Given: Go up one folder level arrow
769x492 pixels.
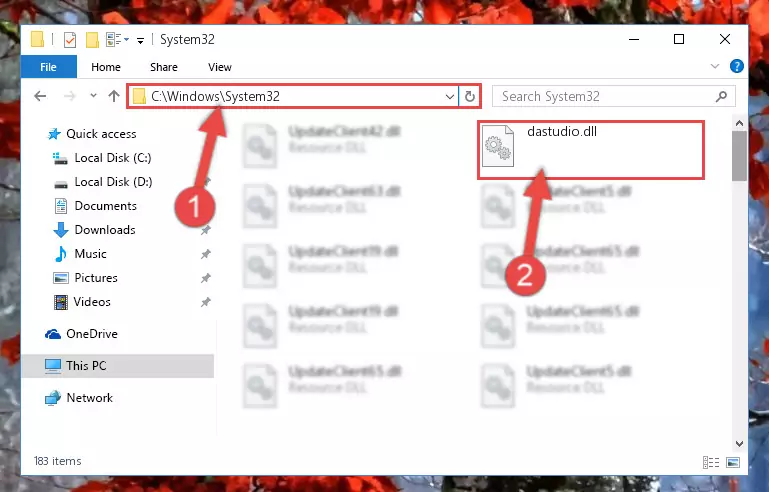Looking at the screenshot, I should pos(114,96).
